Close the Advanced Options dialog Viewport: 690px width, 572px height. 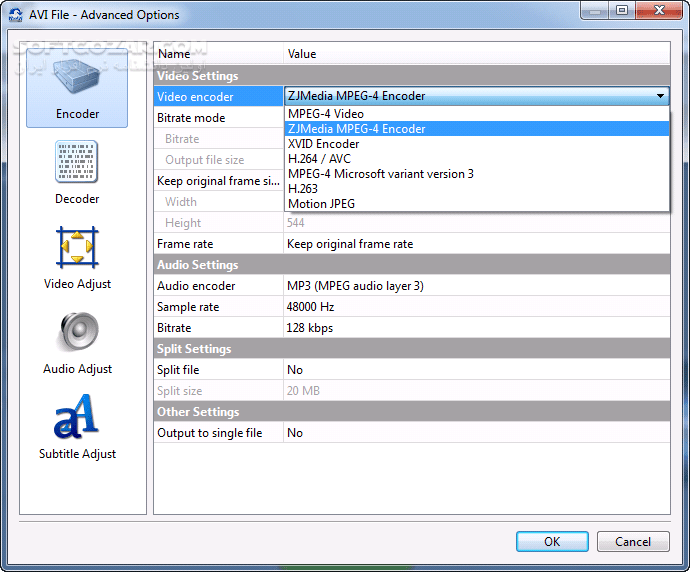coord(659,11)
